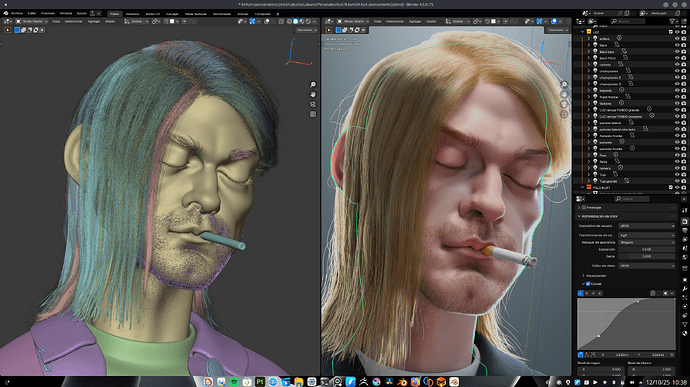Click the zoom magnifier gizmo in left viewport
Viewport: 690px width, 387px height.
(x=313, y=85)
